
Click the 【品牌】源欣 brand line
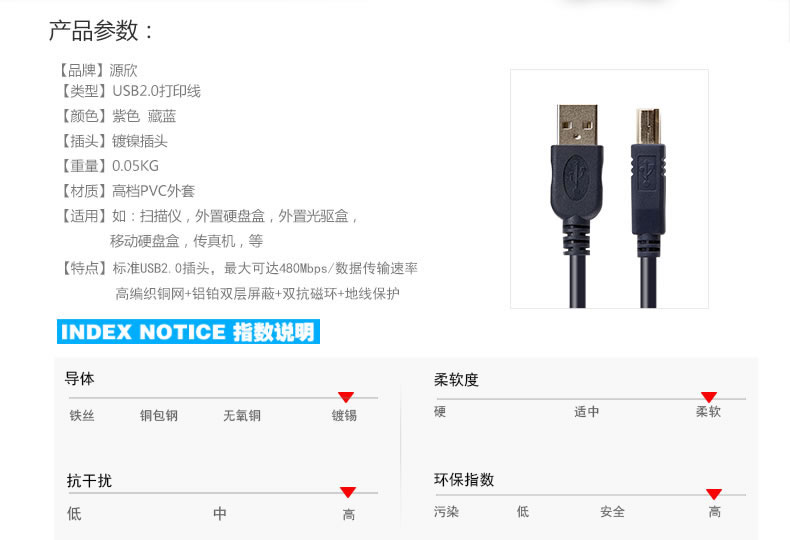coord(97,70)
